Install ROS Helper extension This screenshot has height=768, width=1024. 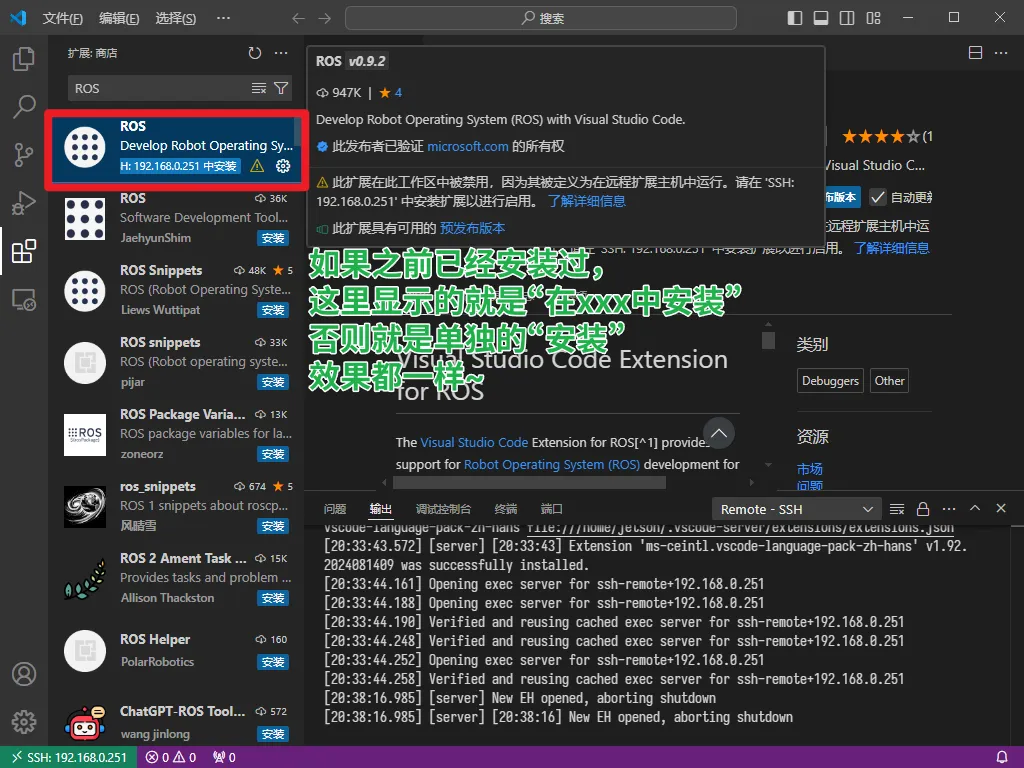273,662
